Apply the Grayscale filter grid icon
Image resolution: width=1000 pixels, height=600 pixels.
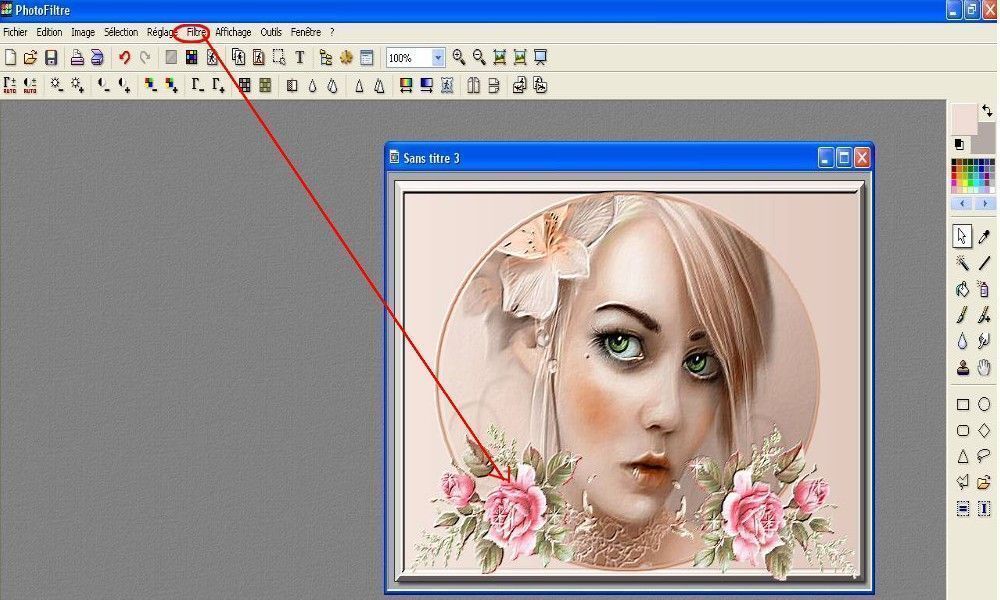[245, 85]
